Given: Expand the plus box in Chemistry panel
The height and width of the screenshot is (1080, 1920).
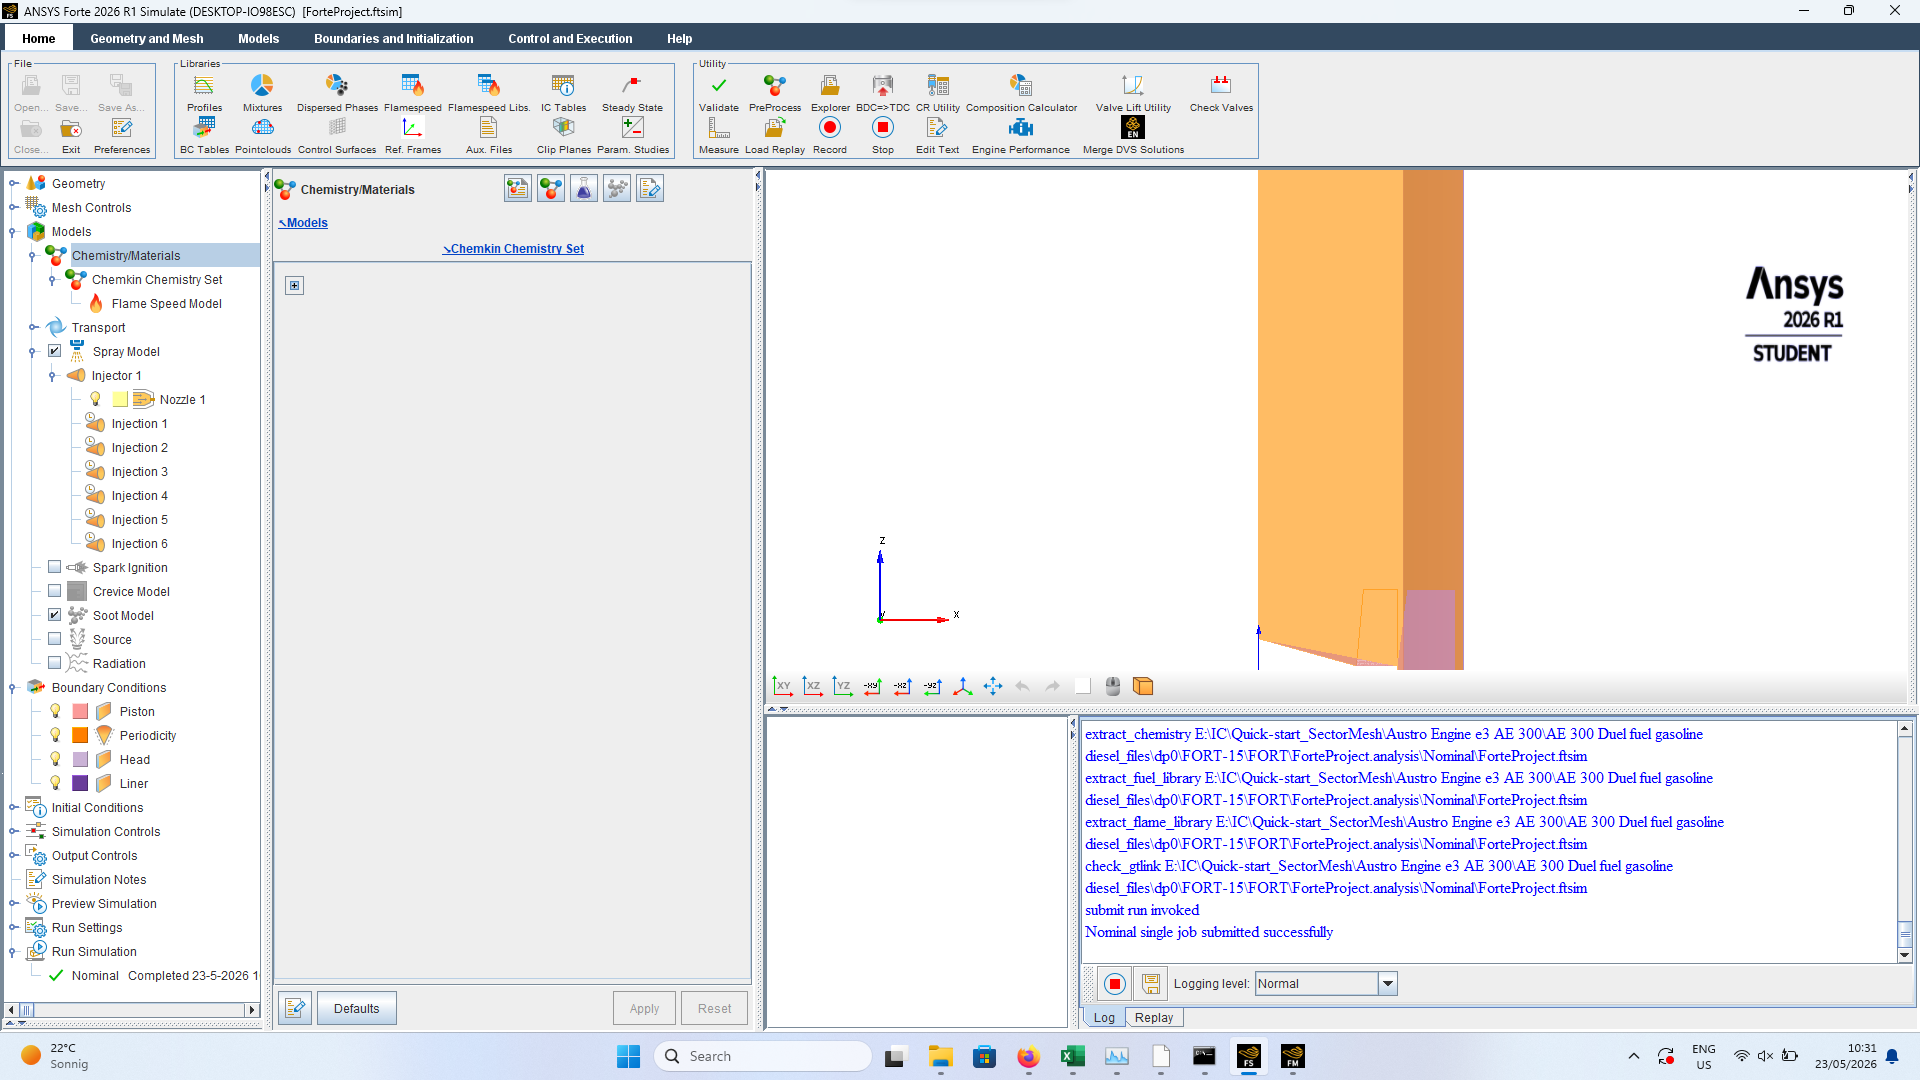Looking at the screenshot, I should click(294, 286).
